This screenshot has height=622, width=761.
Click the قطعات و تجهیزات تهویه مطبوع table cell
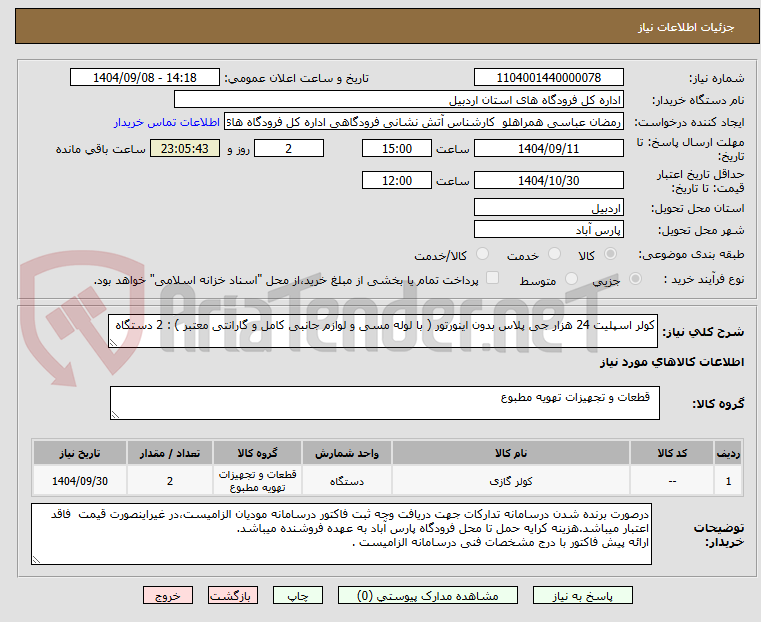[257, 481]
